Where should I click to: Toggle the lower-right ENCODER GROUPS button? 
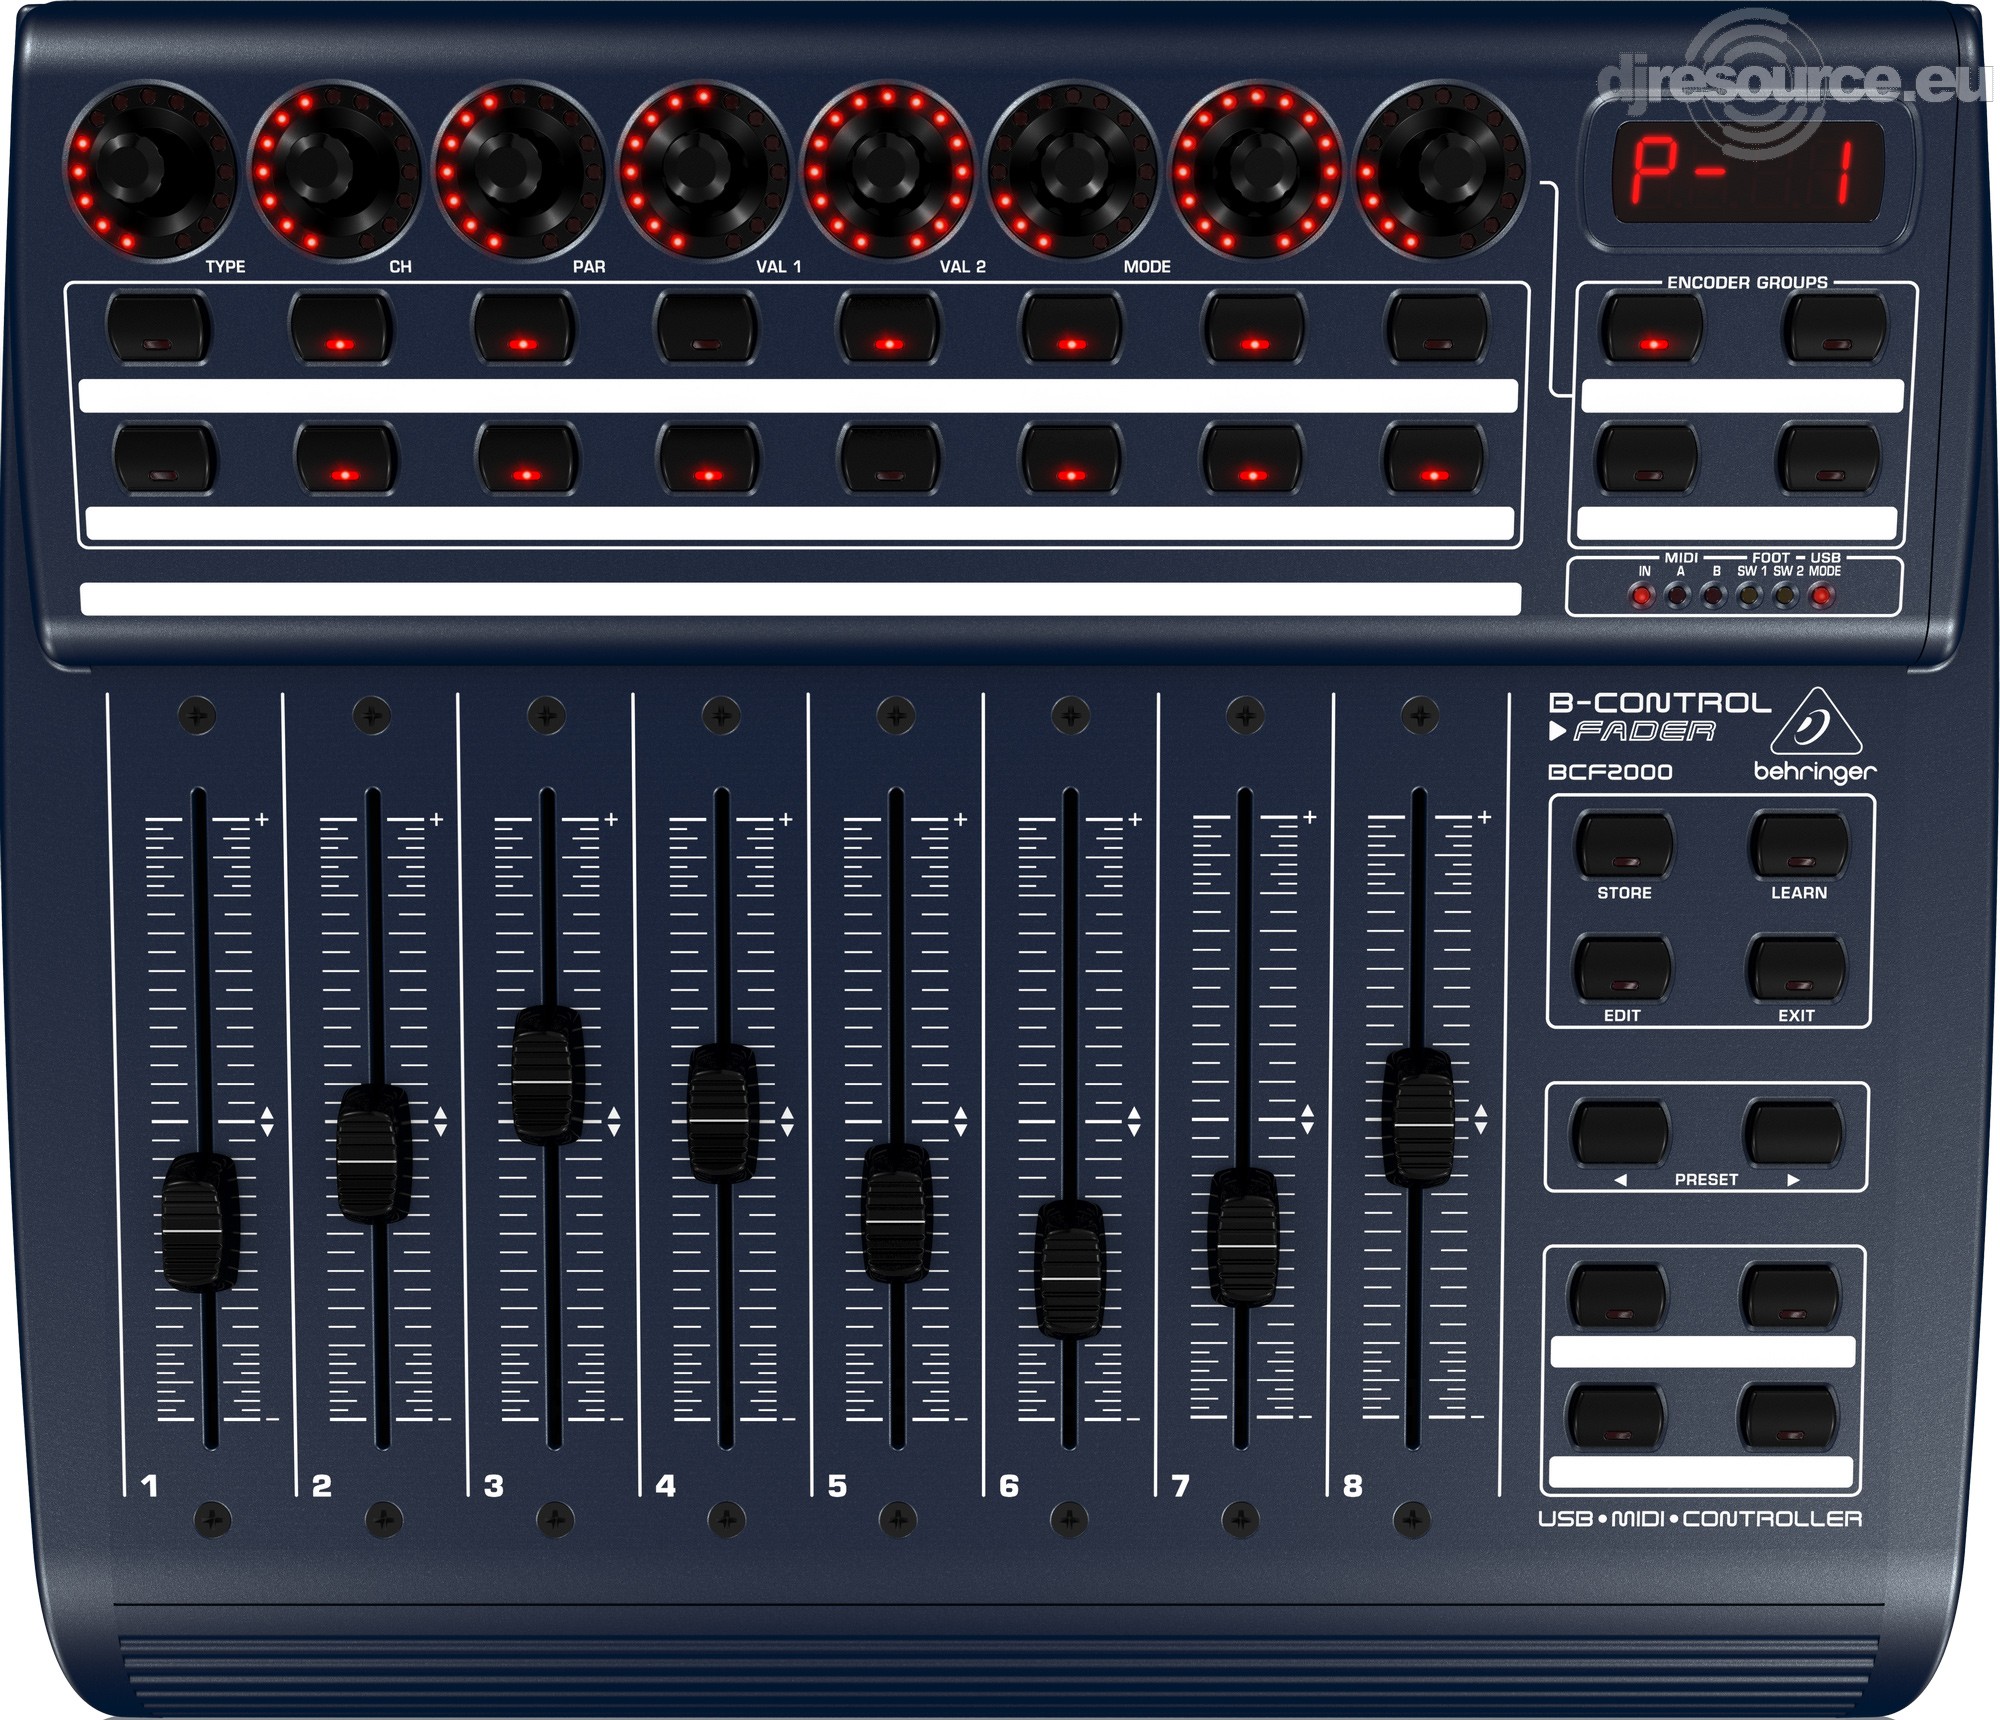click(x=1828, y=459)
